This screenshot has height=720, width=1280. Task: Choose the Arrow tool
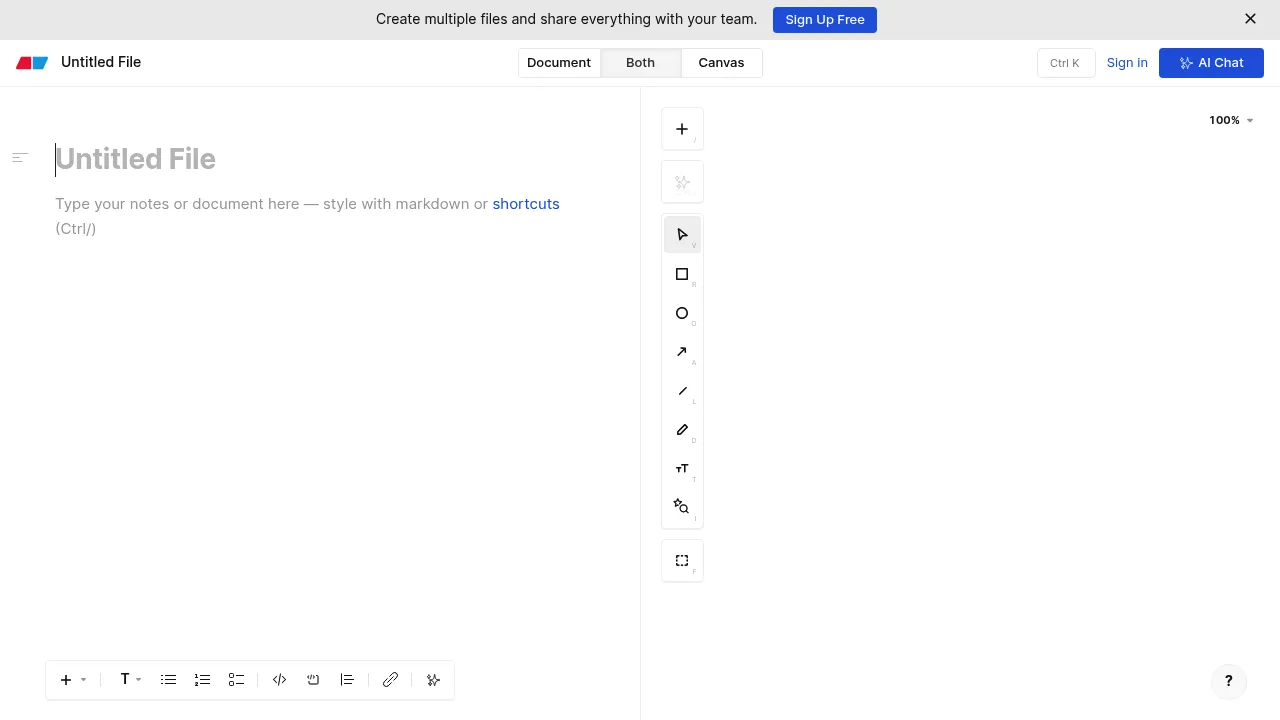coord(682,352)
